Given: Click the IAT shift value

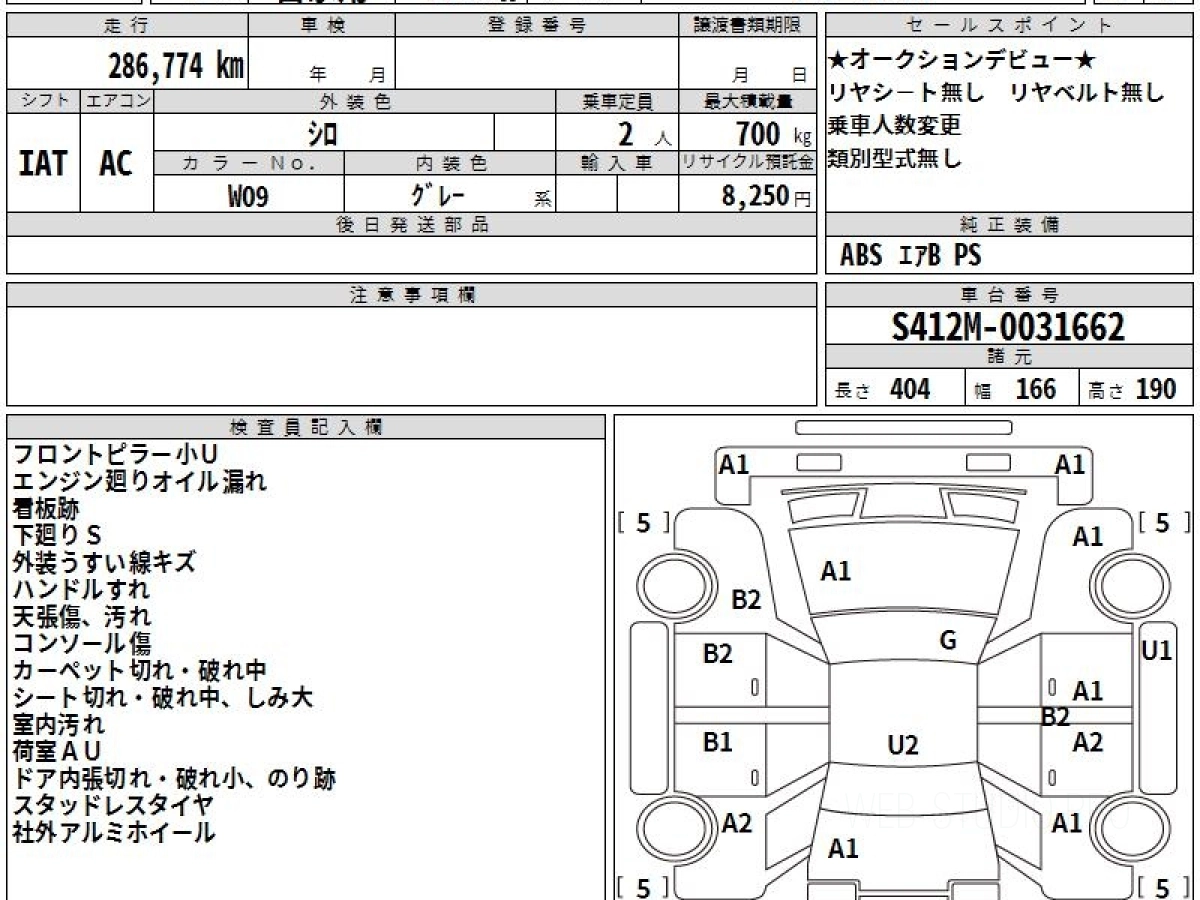Looking at the screenshot, I should pos(43,163).
